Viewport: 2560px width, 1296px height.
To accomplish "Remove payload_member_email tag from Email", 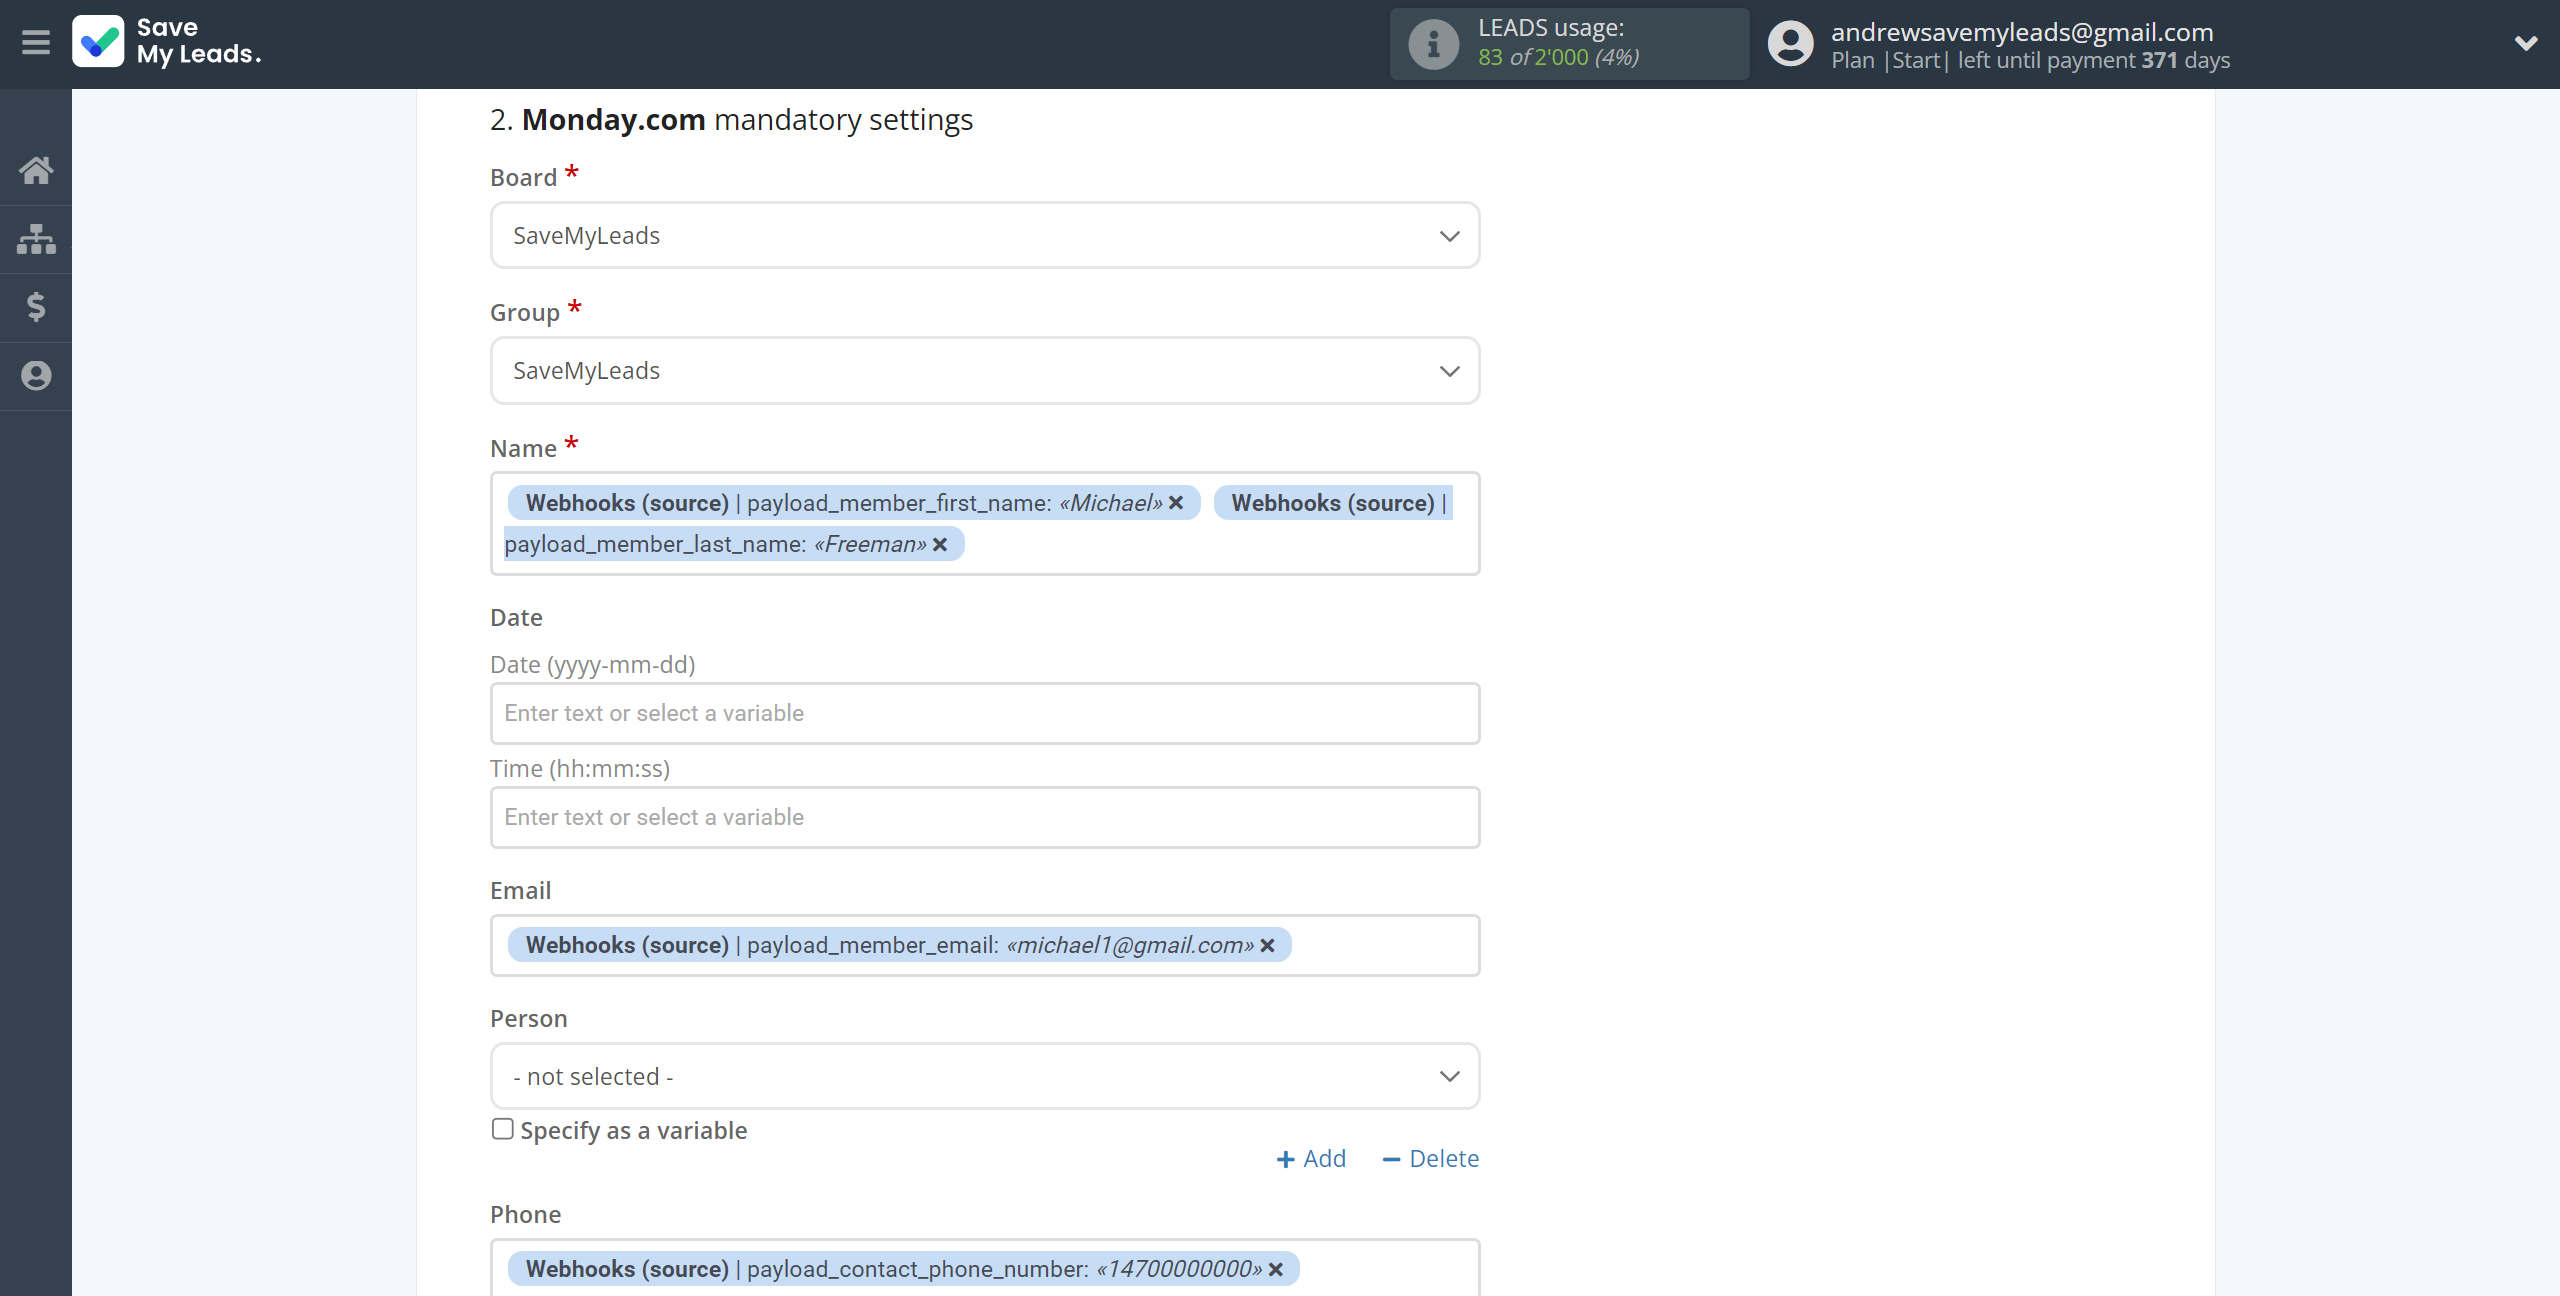I will tap(1267, 946).
